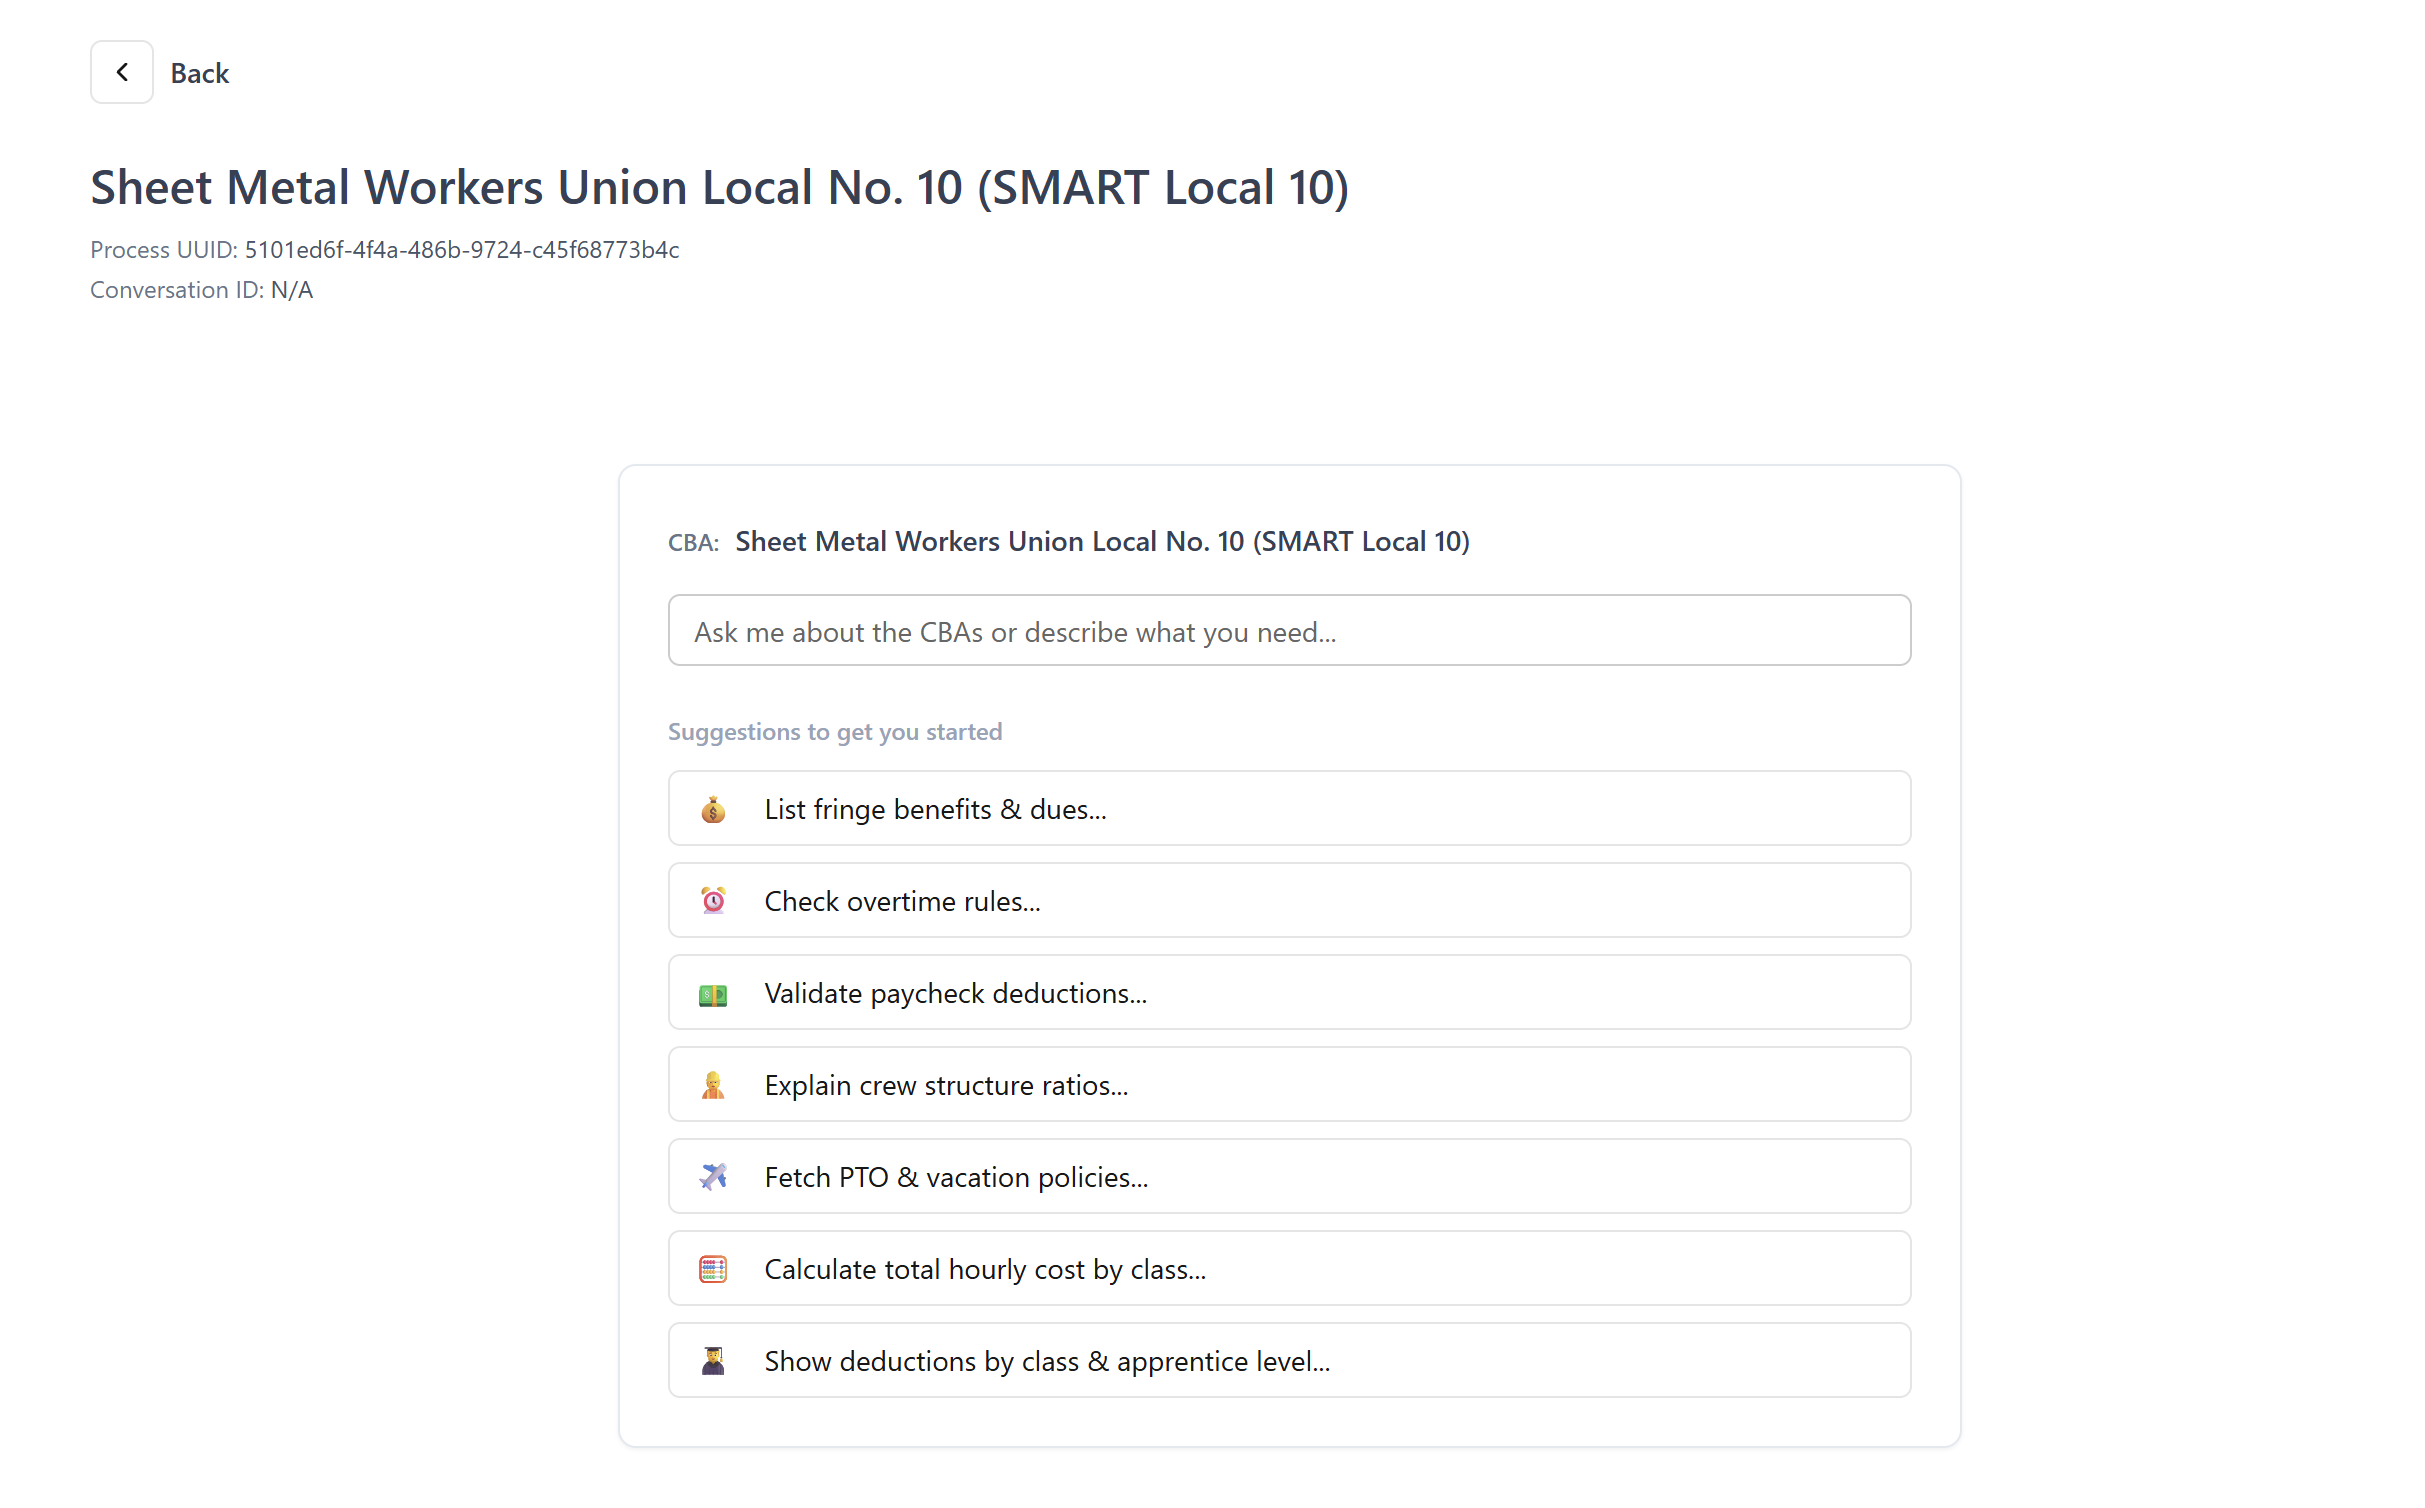Focus the Ask me about the CBAs input
This screenshot has width=2425, height=1508.
(x=1288, y=631)
